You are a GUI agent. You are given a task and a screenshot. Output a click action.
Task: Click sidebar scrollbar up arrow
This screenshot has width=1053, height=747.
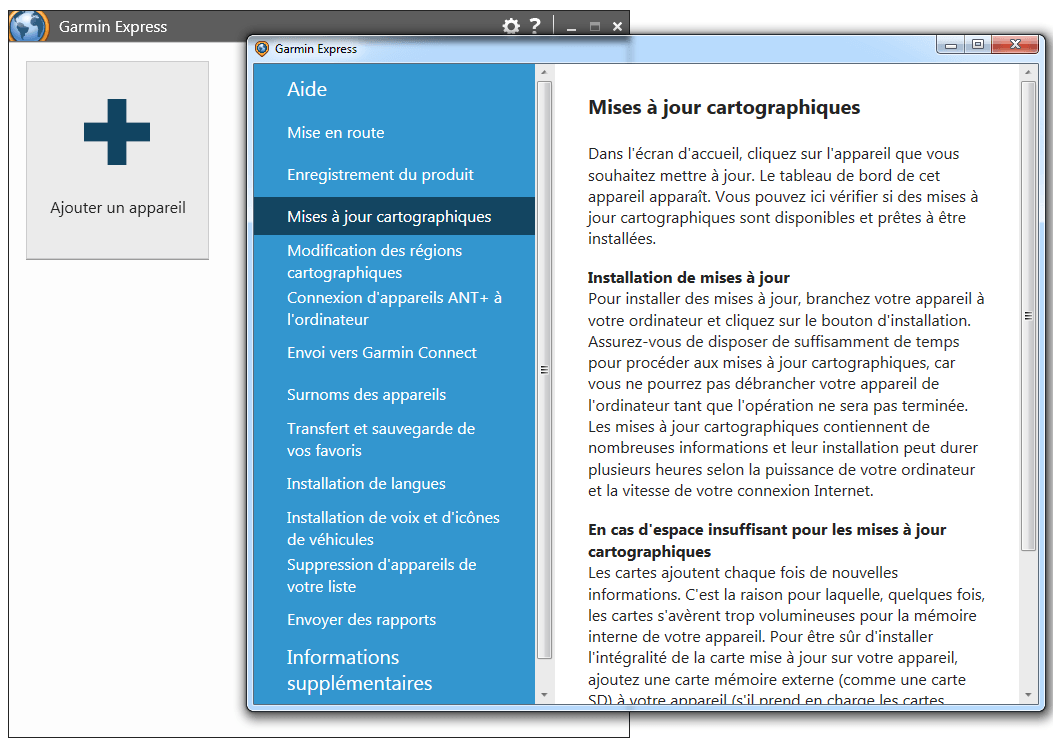click(544, 72)
